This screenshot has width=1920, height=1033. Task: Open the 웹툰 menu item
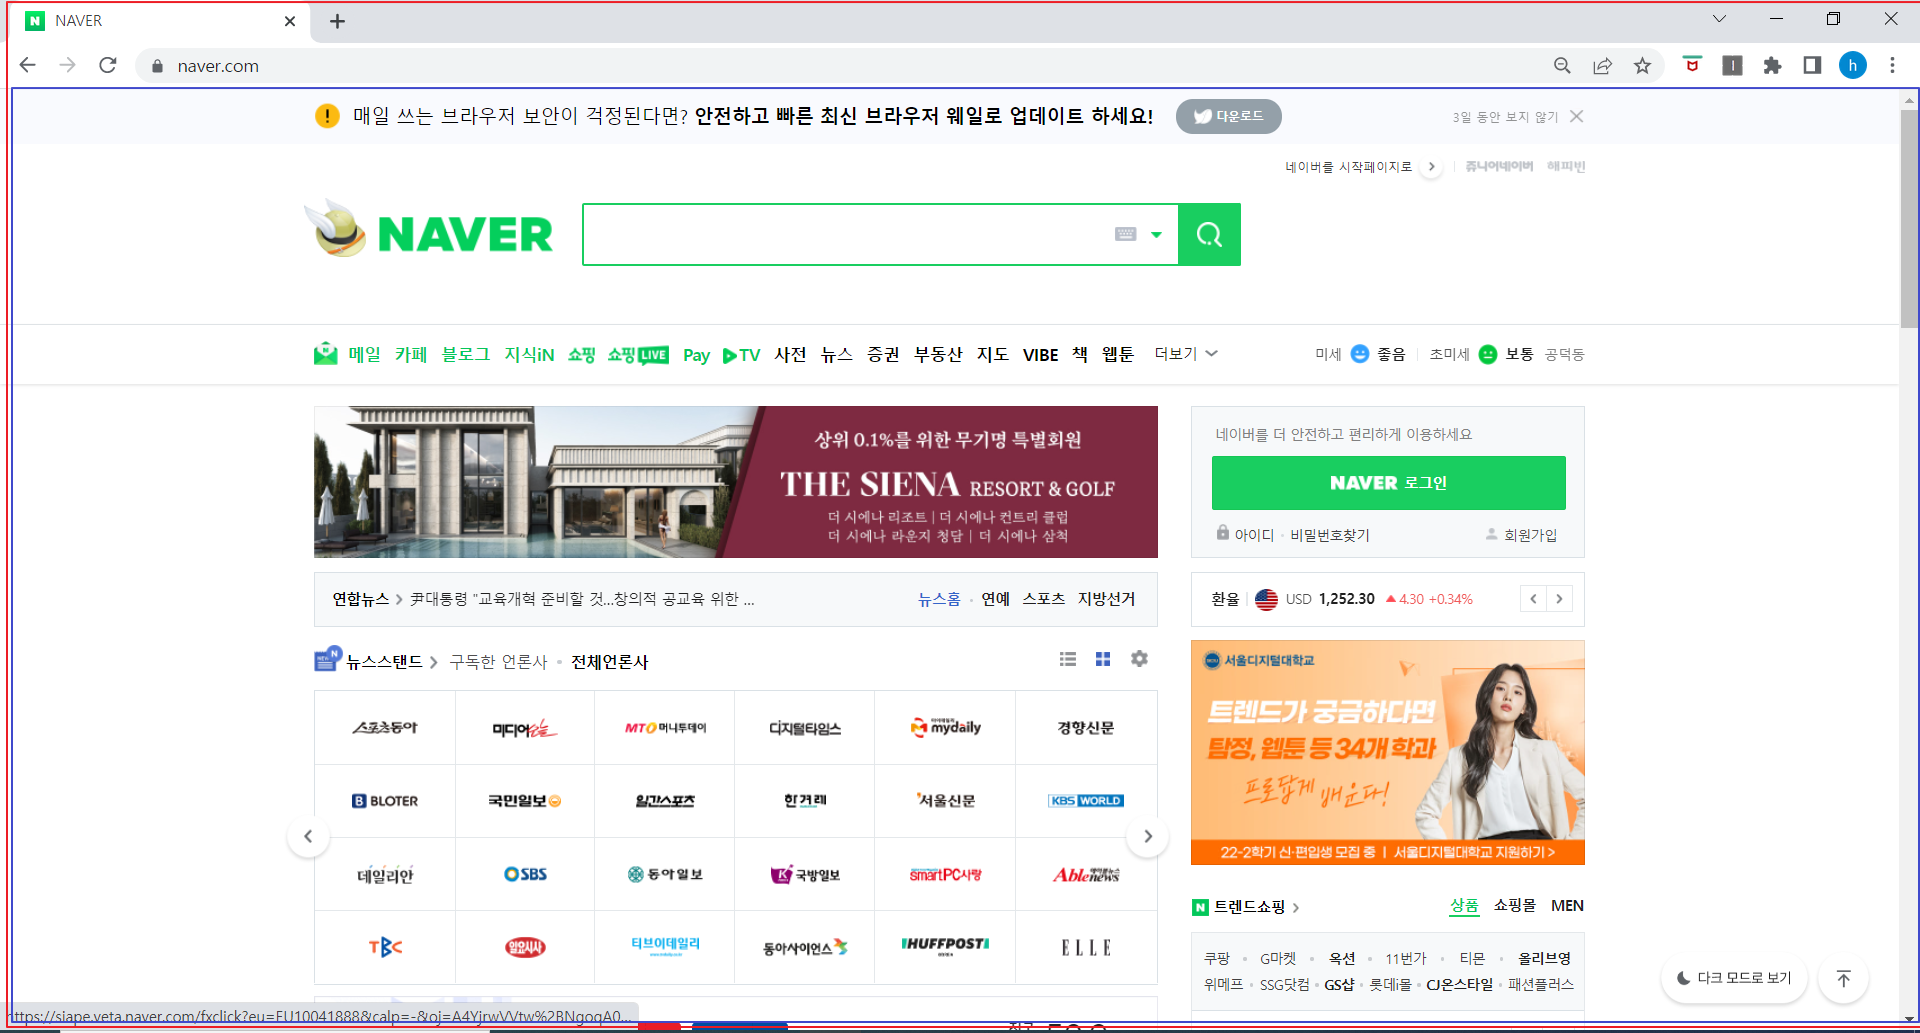tap(1118, 355)
